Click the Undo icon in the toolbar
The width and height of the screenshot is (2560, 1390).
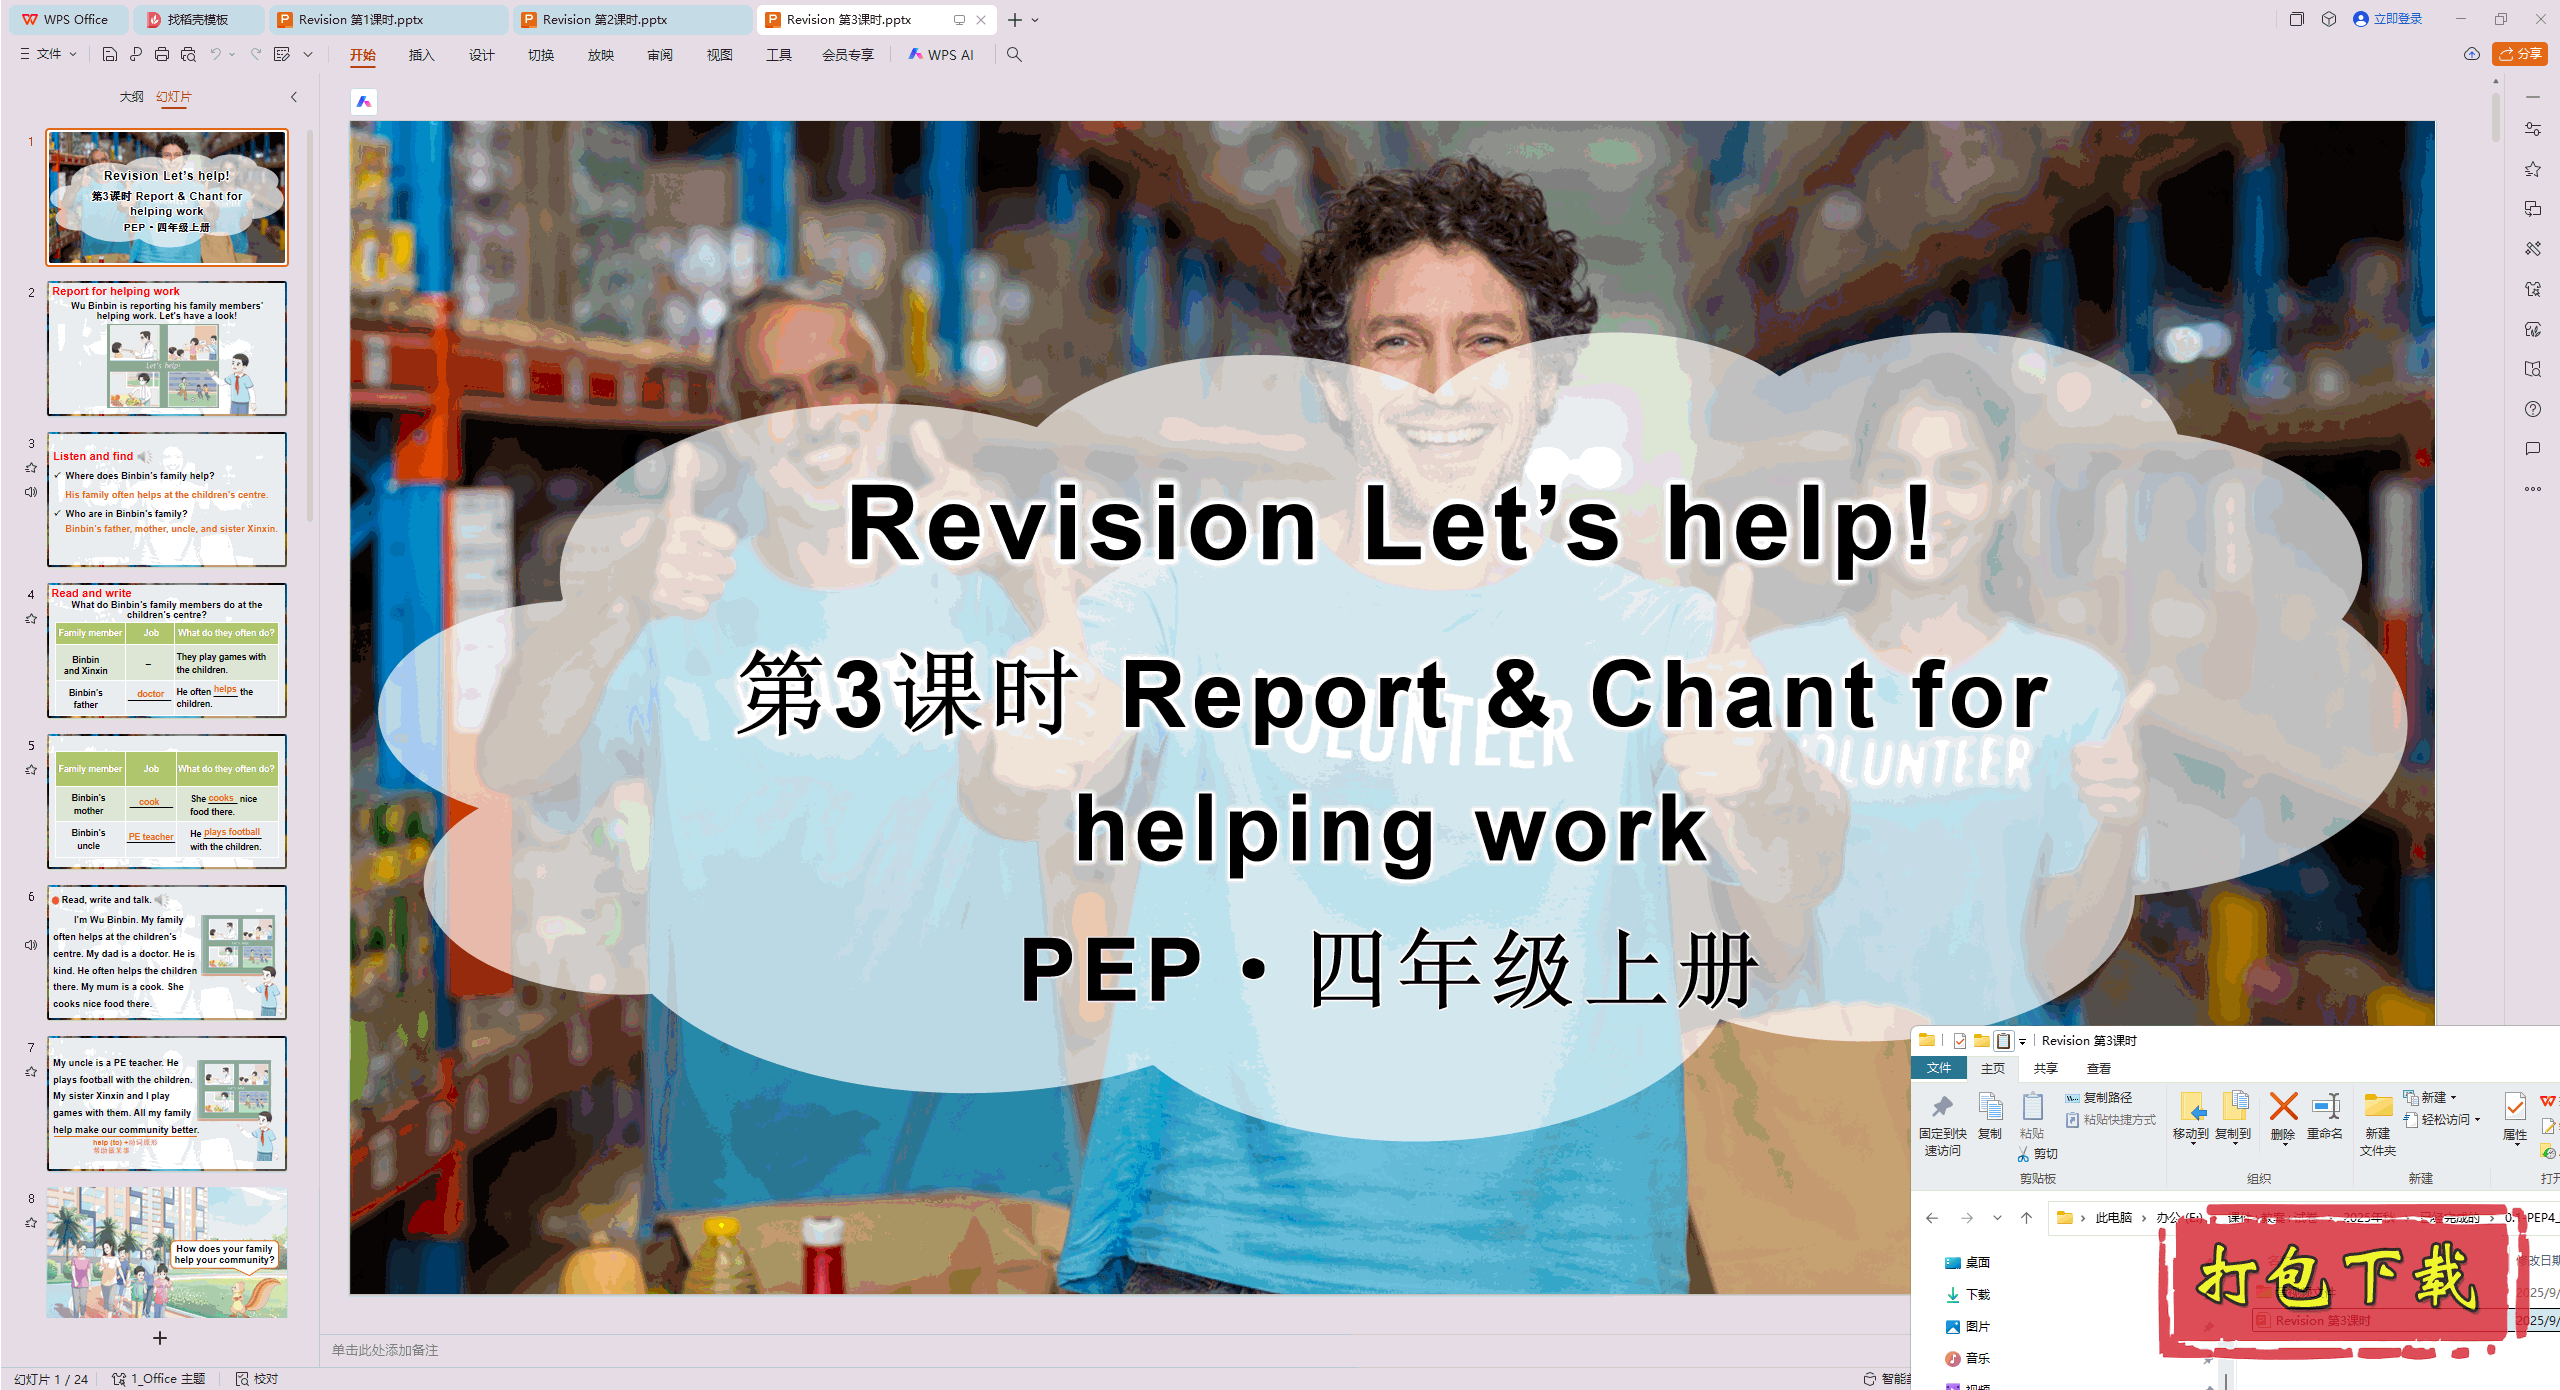(217, 55)
